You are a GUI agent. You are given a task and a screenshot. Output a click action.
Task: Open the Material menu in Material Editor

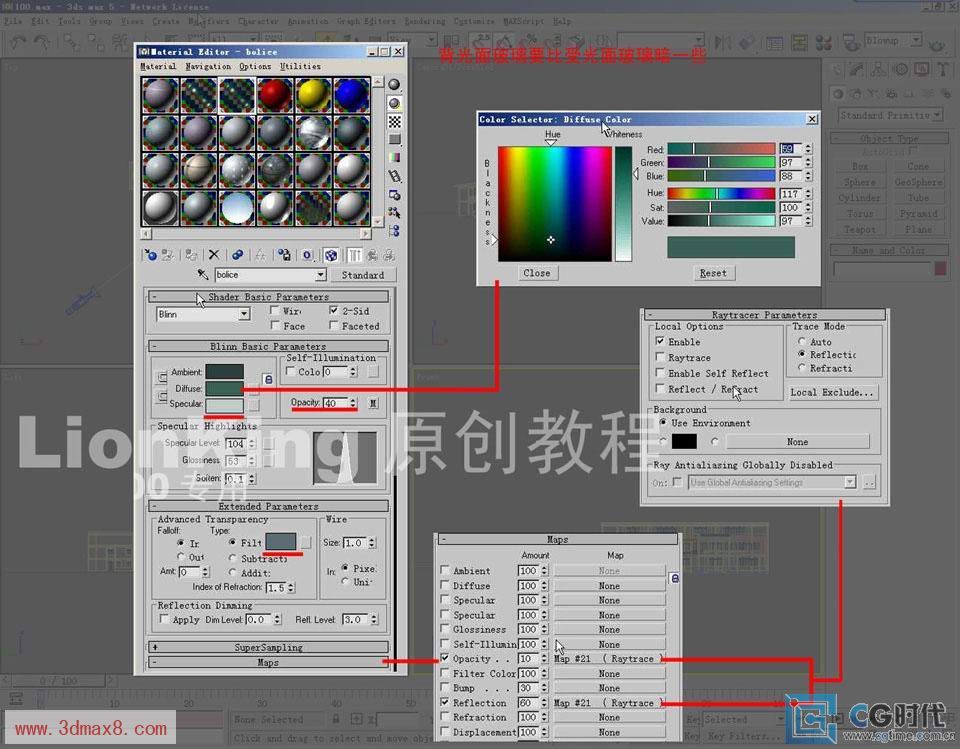coord(158,66)
